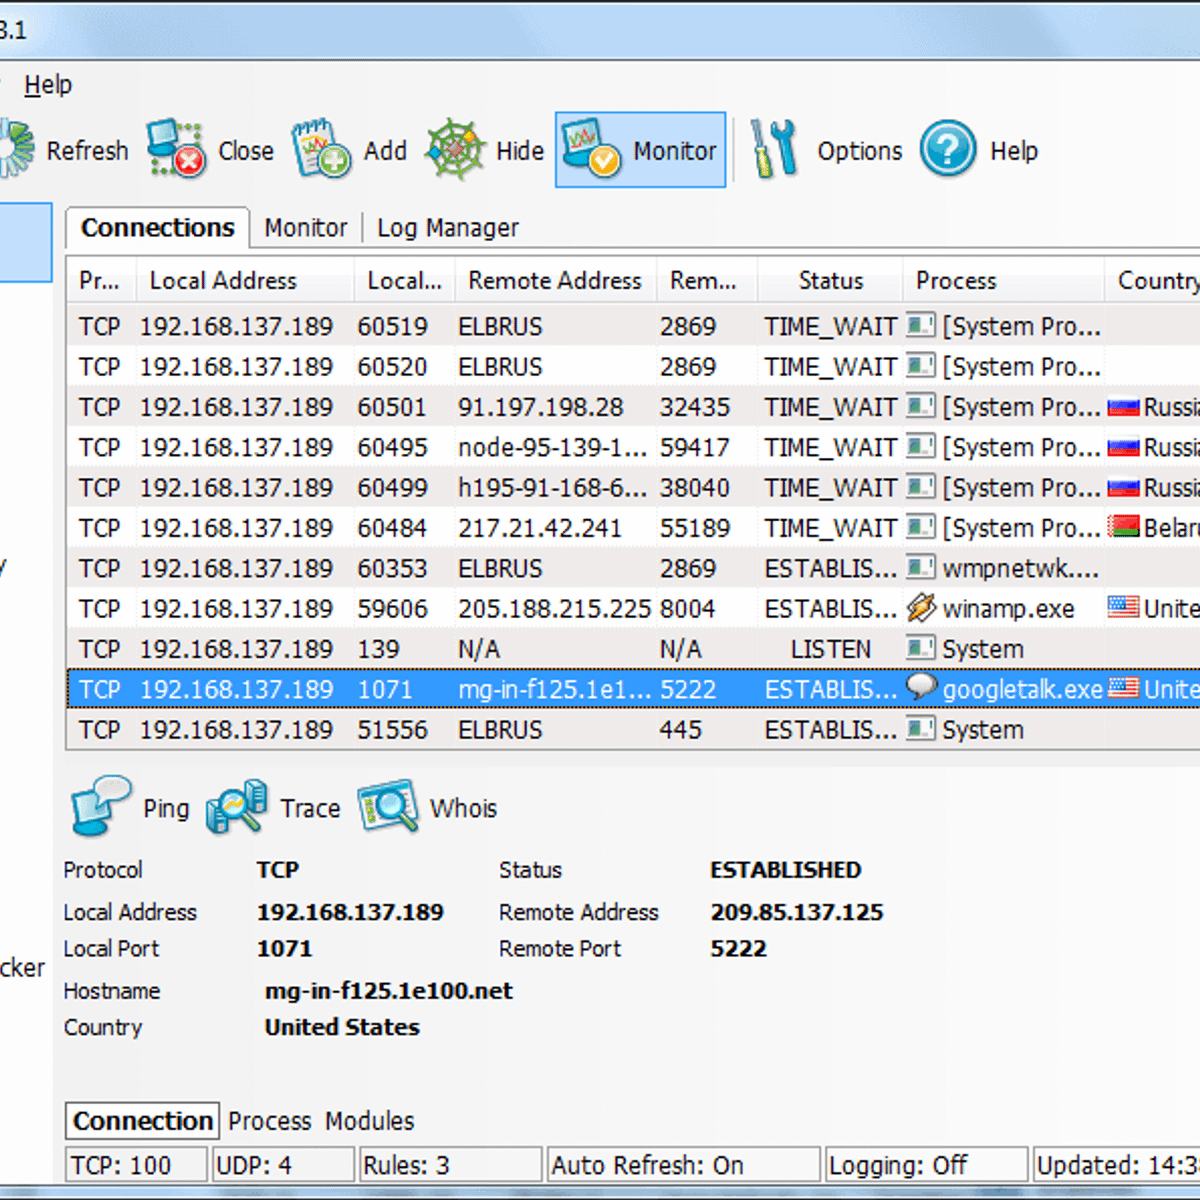This screenshot has width=1200, height=1200.
Task: Click the blue question mark Help icon
Action: click(948, 150)
